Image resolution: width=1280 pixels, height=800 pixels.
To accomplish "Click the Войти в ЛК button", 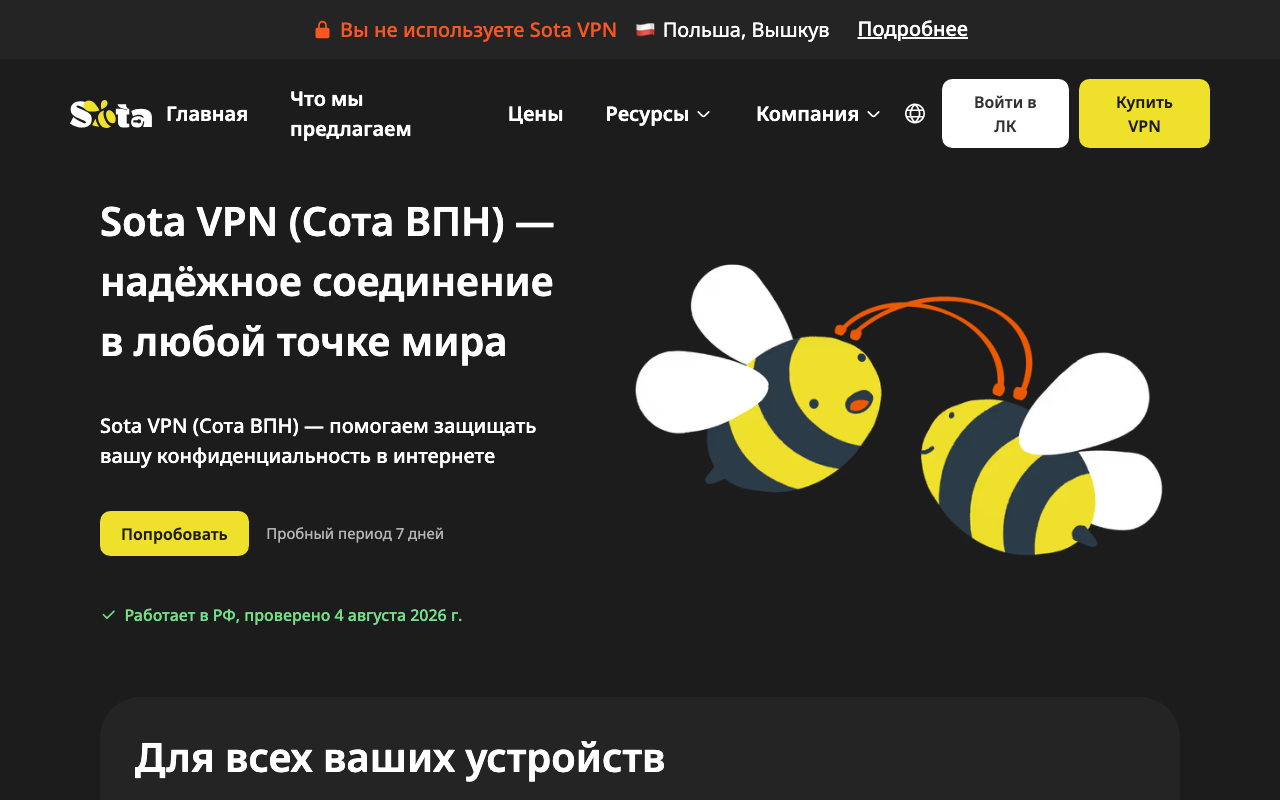I will (1005, 114).
